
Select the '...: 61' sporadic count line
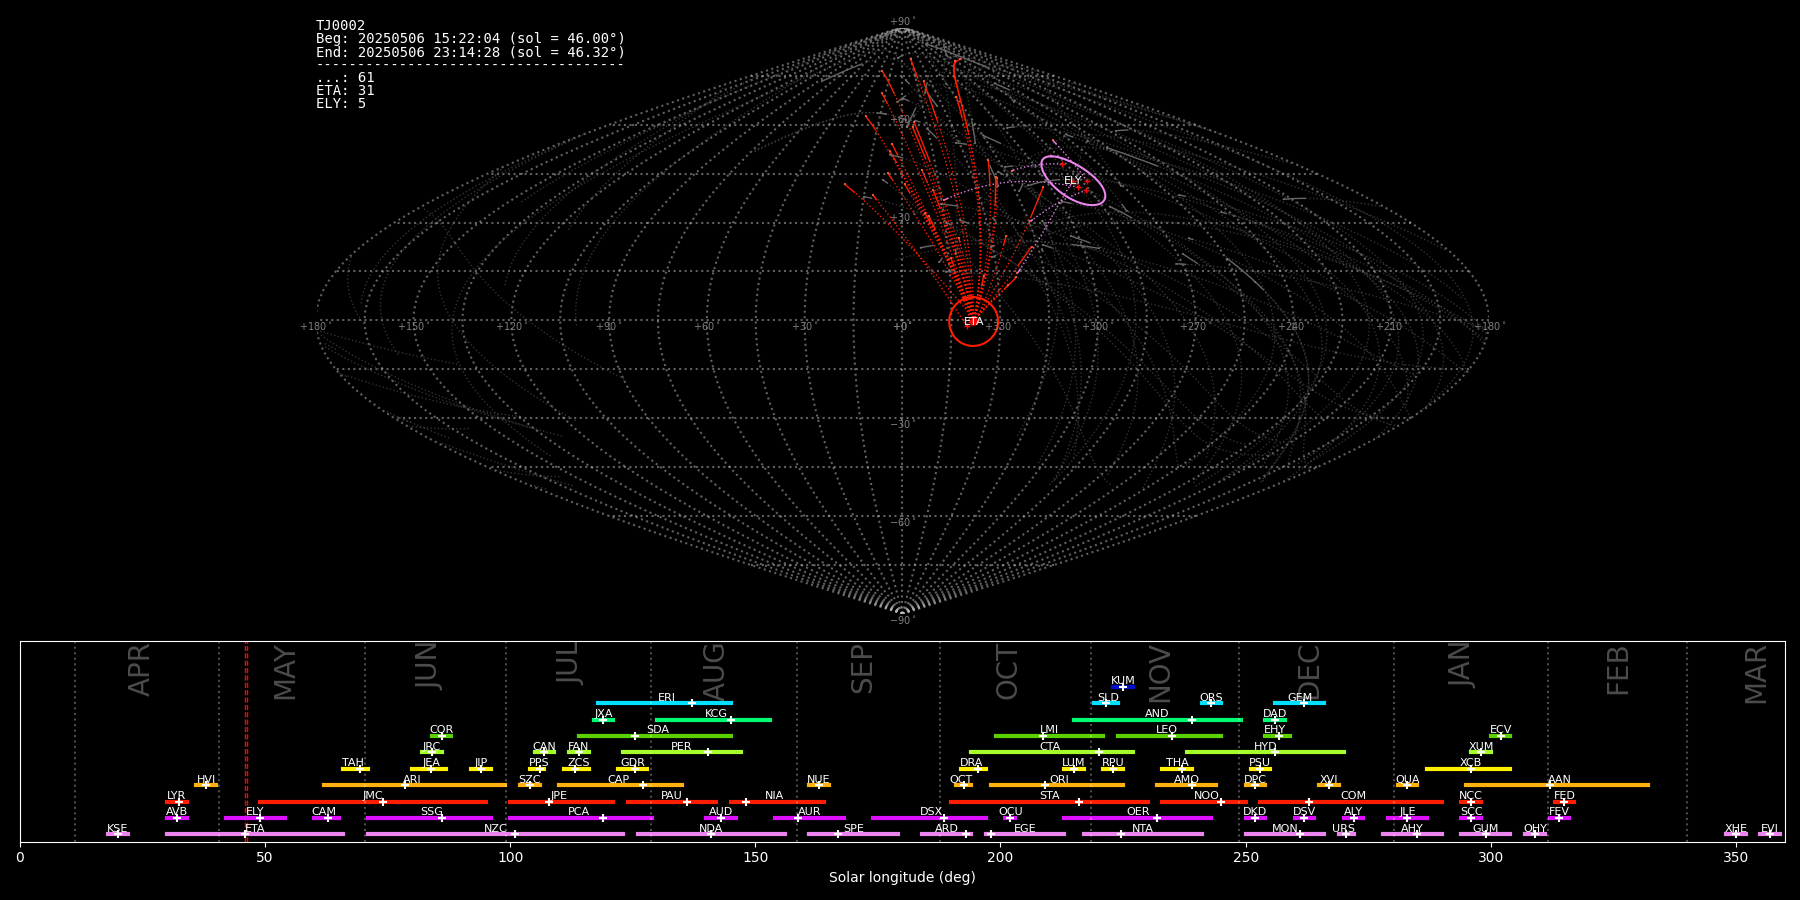pyautogui.click(x=345, y=78)
